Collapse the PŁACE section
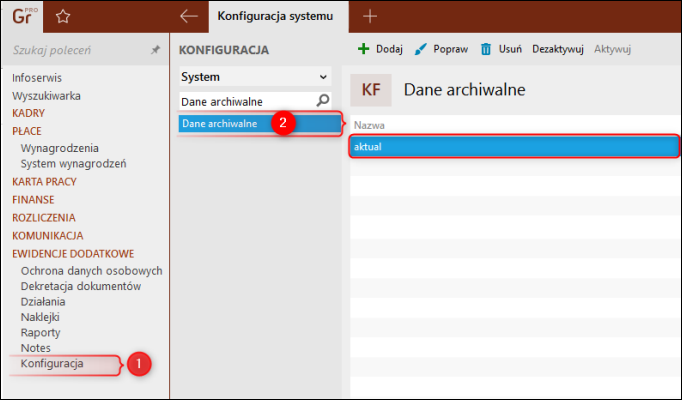Screen dimensions: 682x400 (27, 131)
